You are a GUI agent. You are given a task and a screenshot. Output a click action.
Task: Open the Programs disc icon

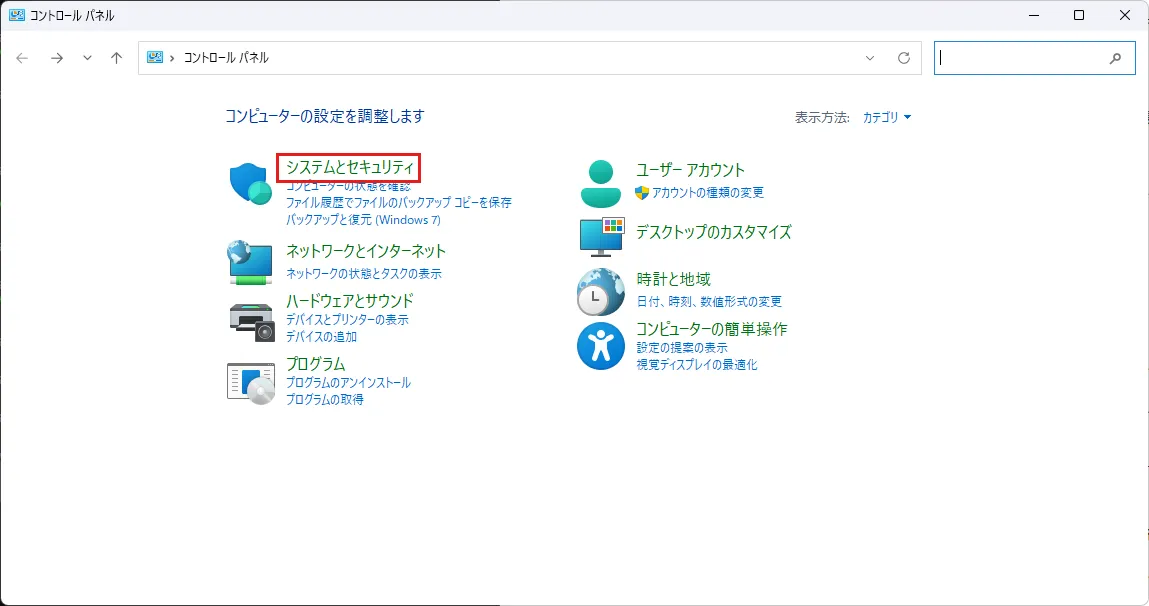251,383
